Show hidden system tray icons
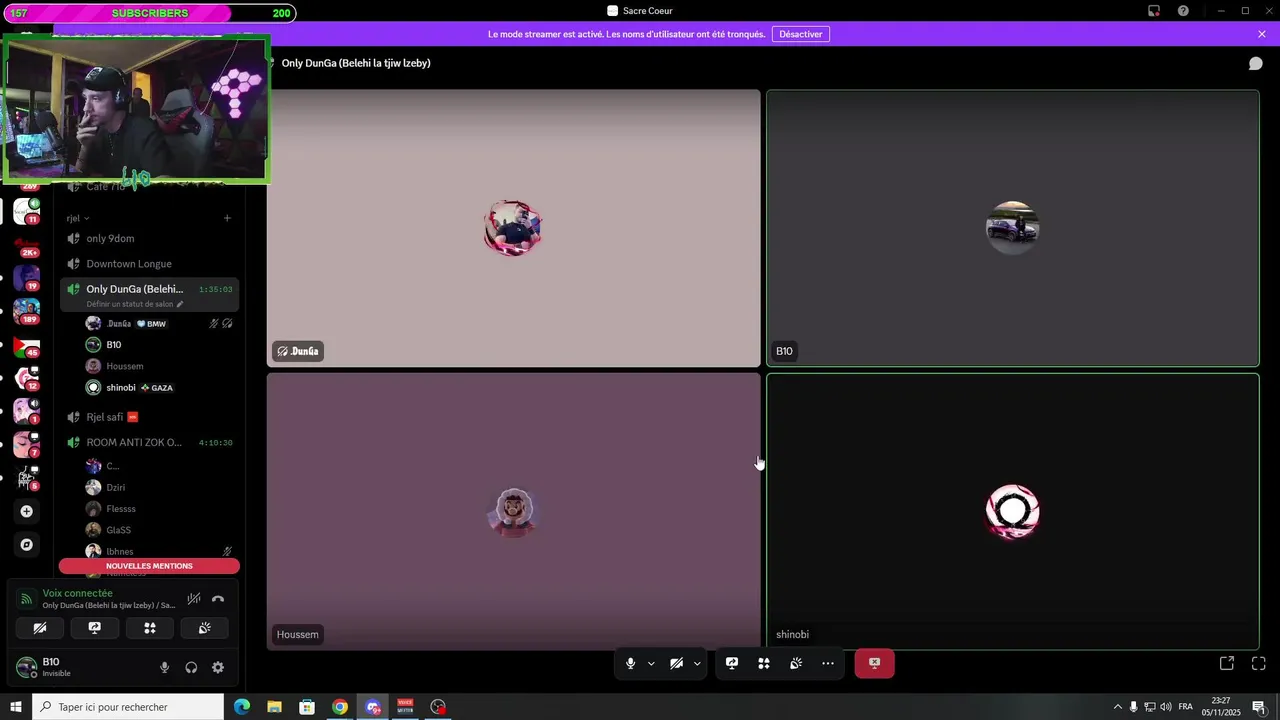 point(1118,707)
